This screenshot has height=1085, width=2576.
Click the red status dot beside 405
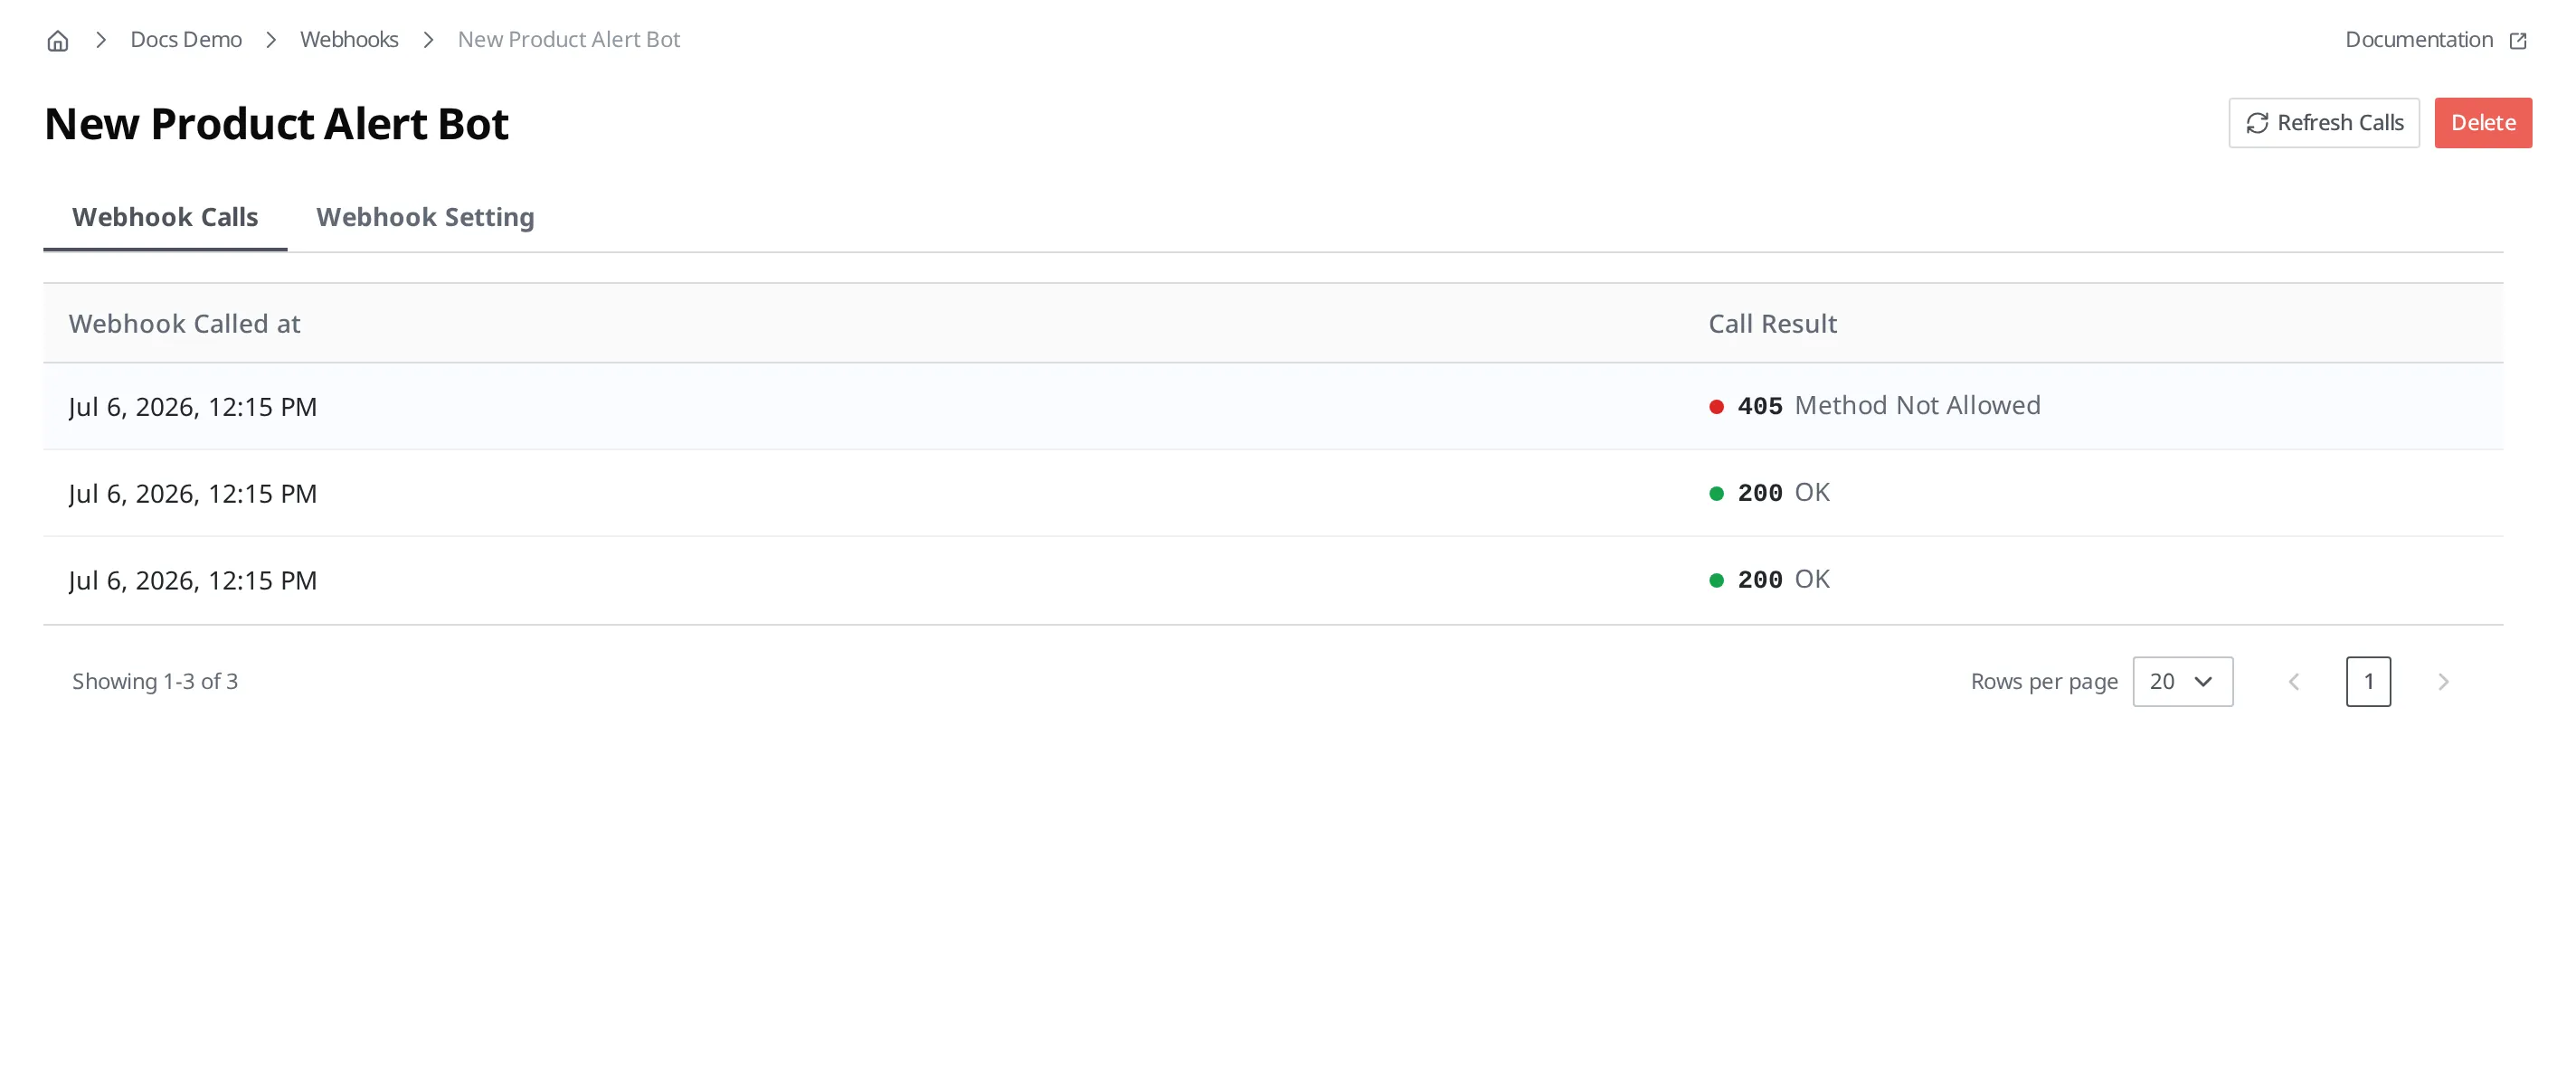click(x=1716, y=407)
